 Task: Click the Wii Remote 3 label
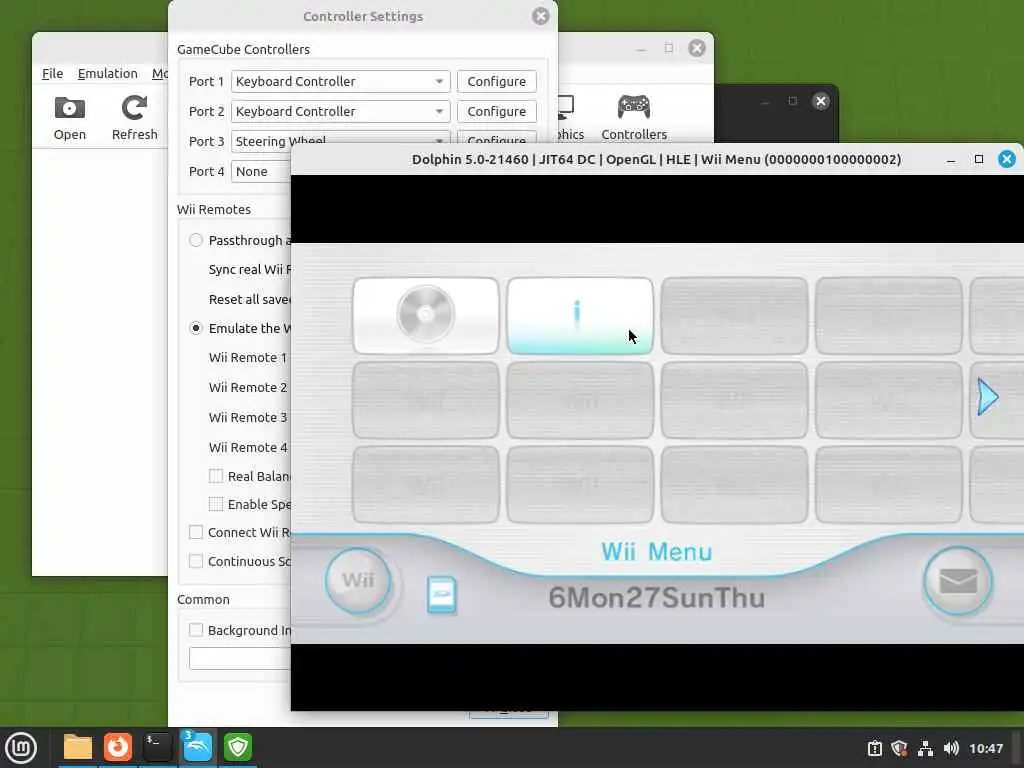point(248,418)
